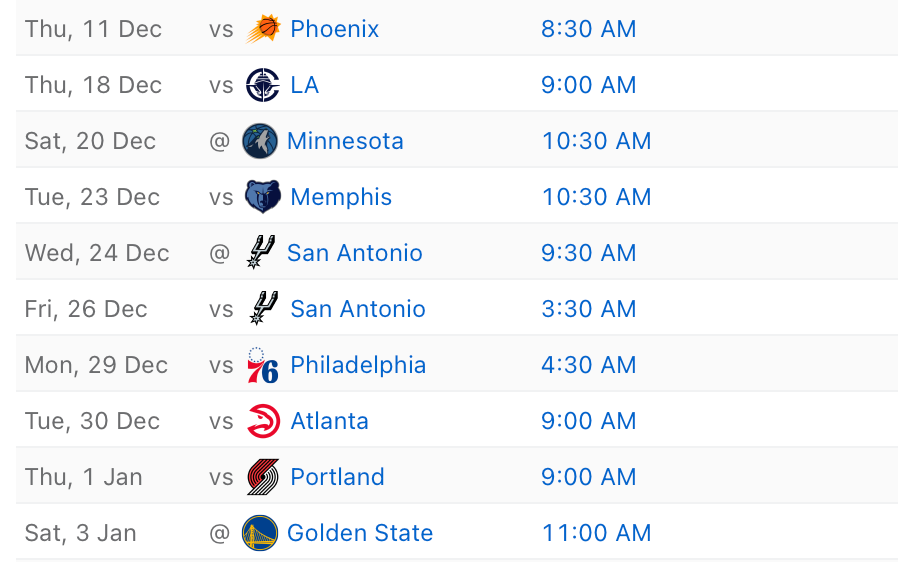
Task: Click the Atlanta Hawks logo icon
Action: pyautogui.click(x=263, y=421)
